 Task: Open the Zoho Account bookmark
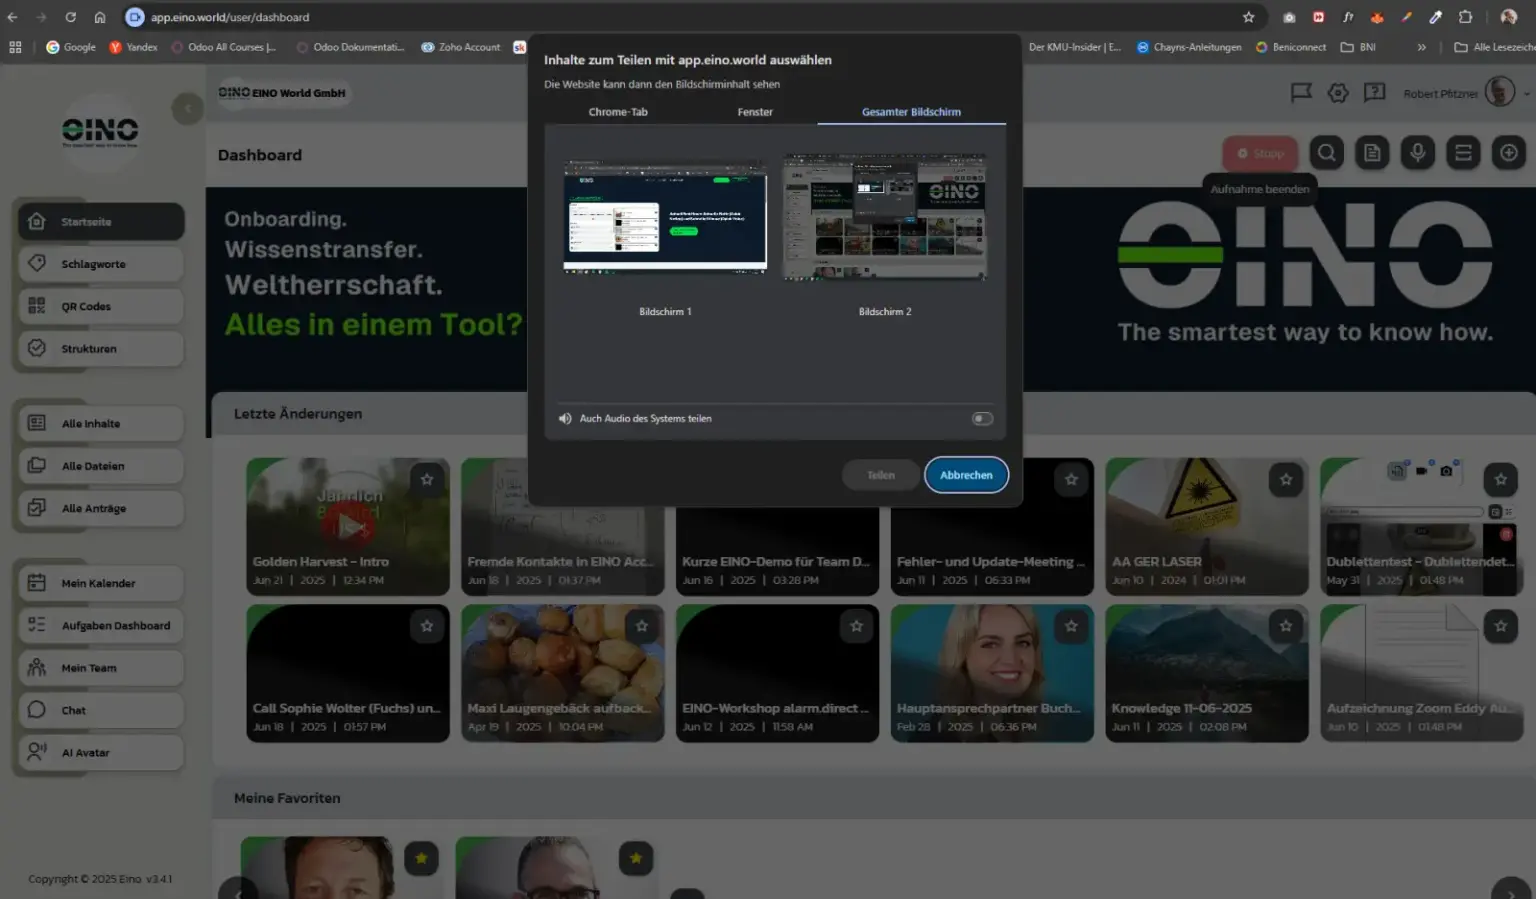coord(461,47)
